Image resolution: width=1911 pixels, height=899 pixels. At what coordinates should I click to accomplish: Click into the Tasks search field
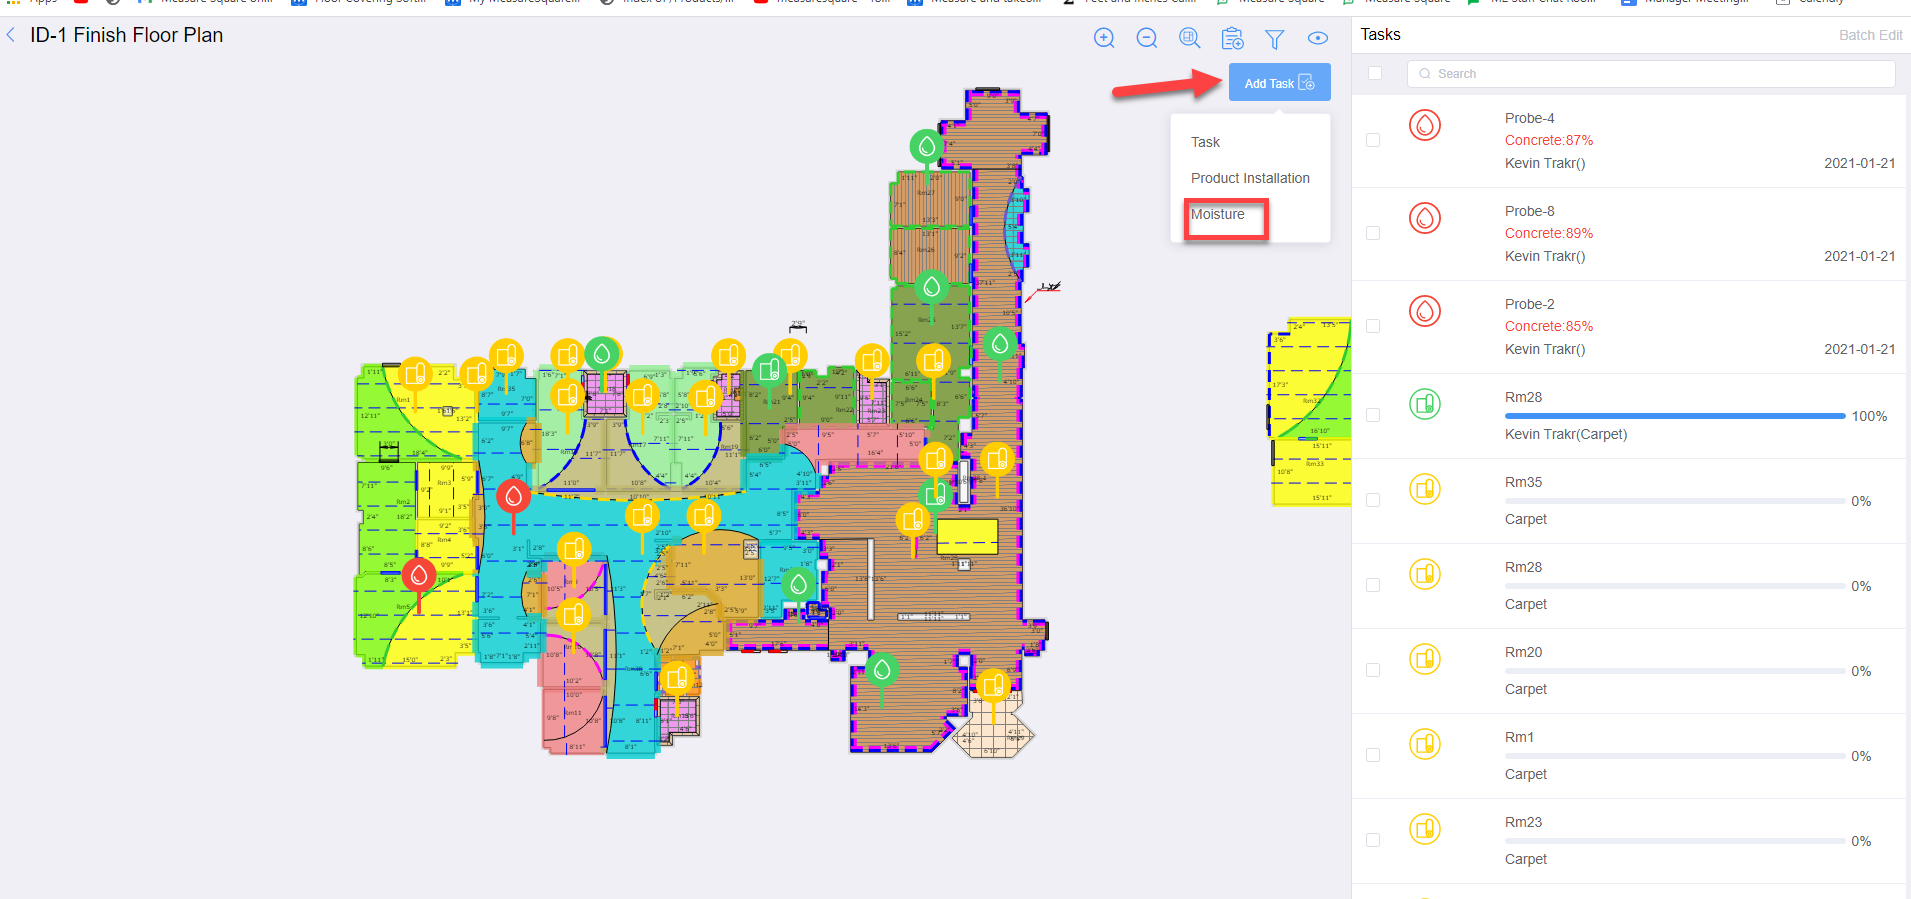1651,74
